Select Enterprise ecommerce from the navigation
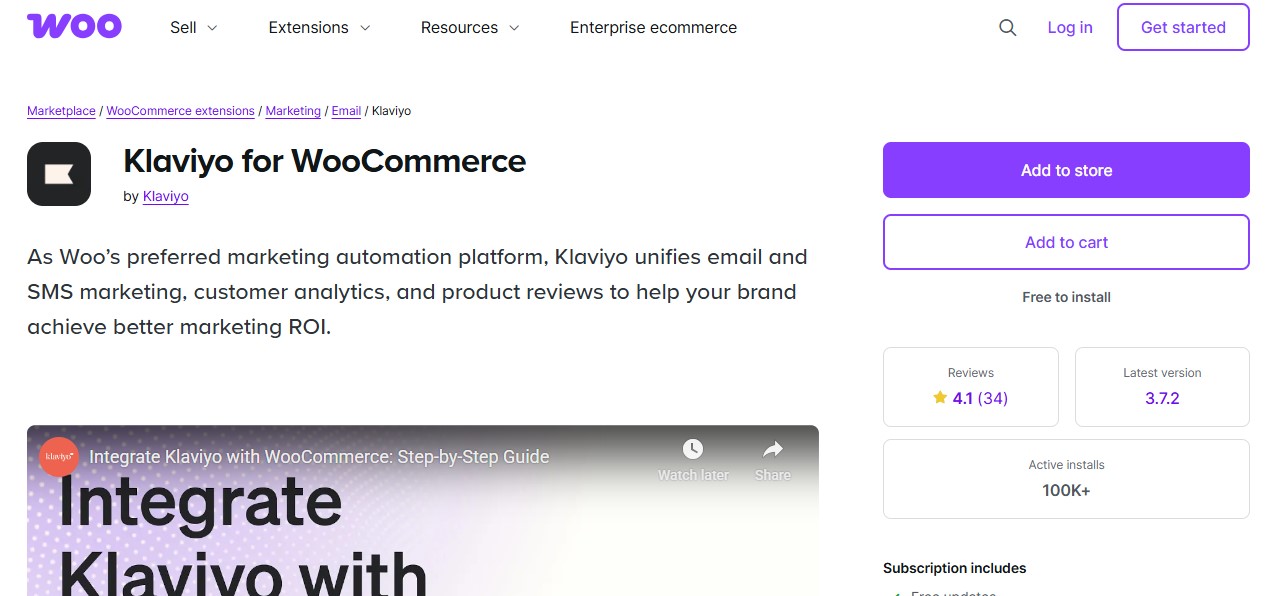1284x596 pixels. 653,27
